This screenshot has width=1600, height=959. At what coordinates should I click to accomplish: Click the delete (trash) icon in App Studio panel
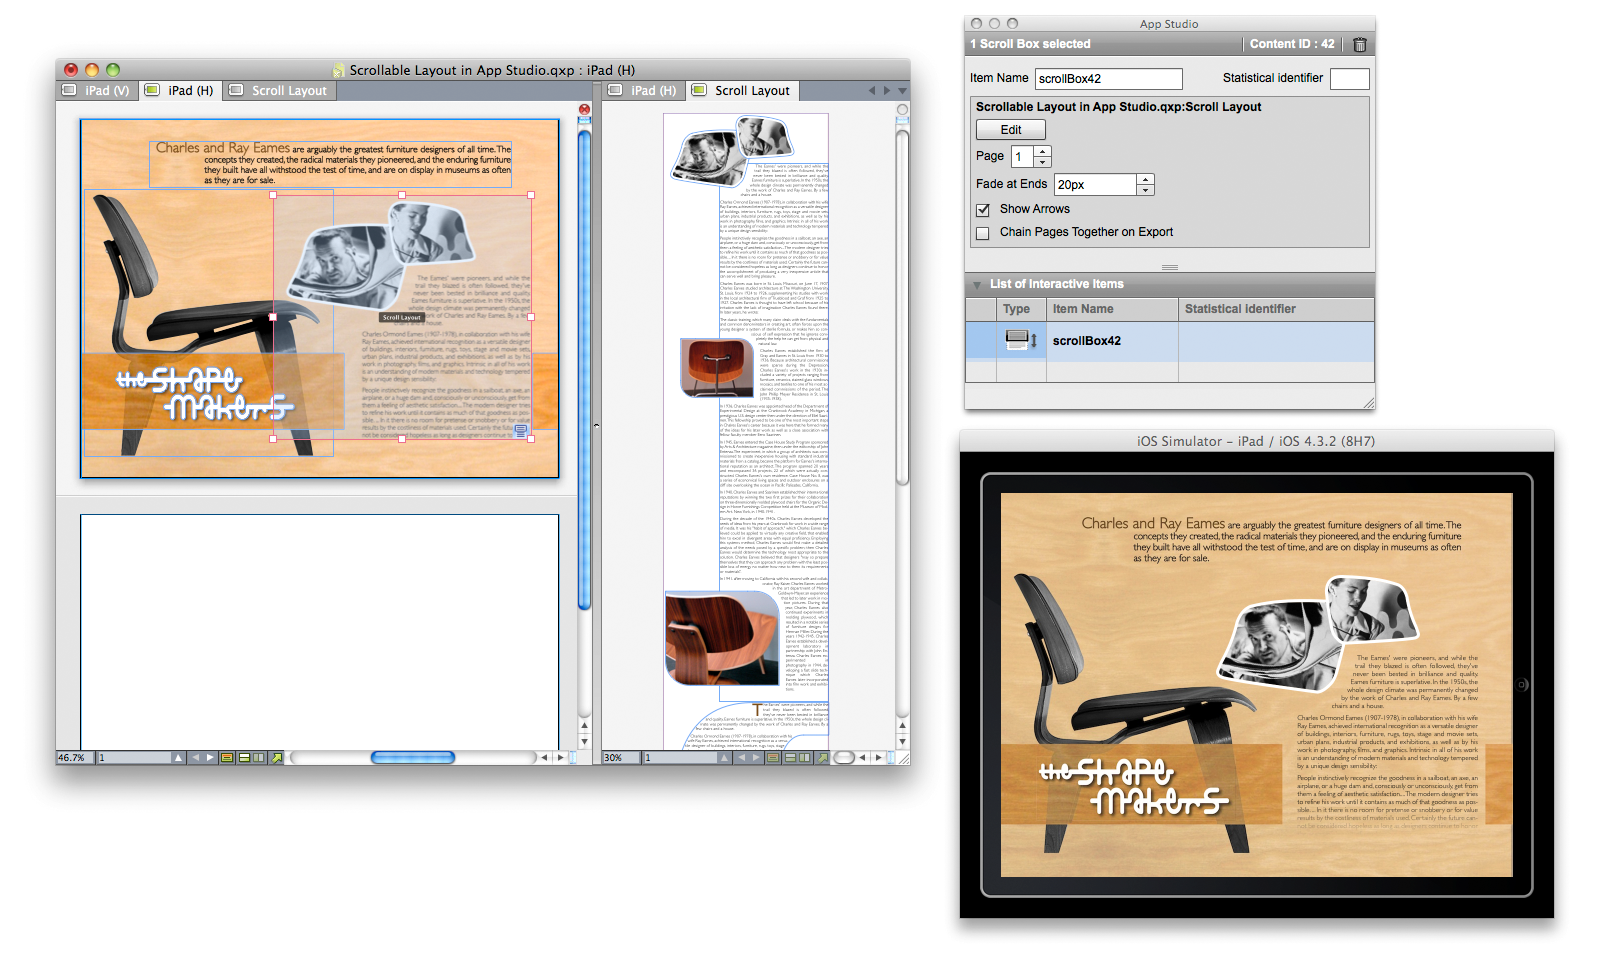(x=1358, y=44)
